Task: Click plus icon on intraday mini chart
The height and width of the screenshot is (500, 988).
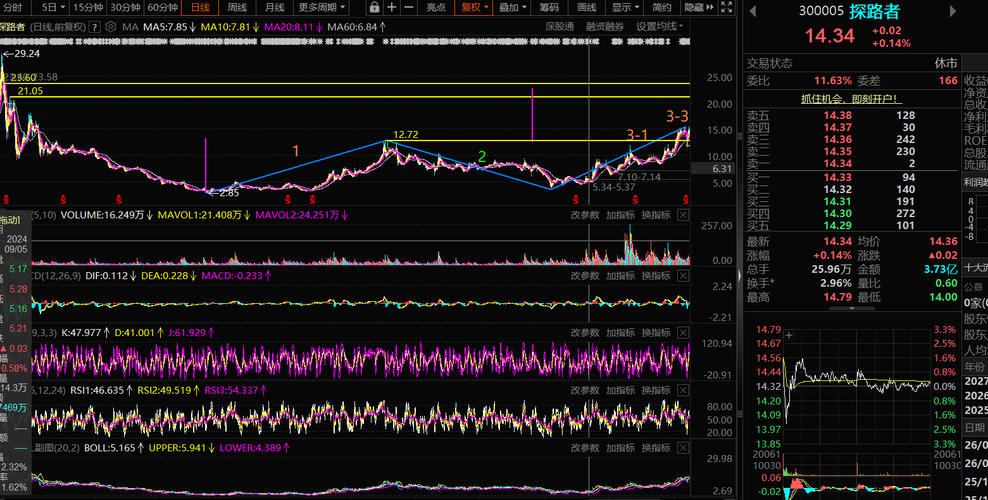Action: click(789, 336)
